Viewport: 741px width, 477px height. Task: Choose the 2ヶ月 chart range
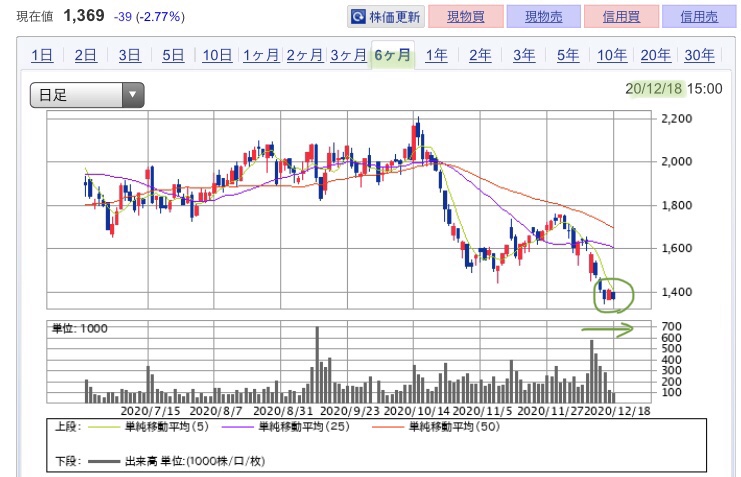pyautogui.click(x=304, y=55)
